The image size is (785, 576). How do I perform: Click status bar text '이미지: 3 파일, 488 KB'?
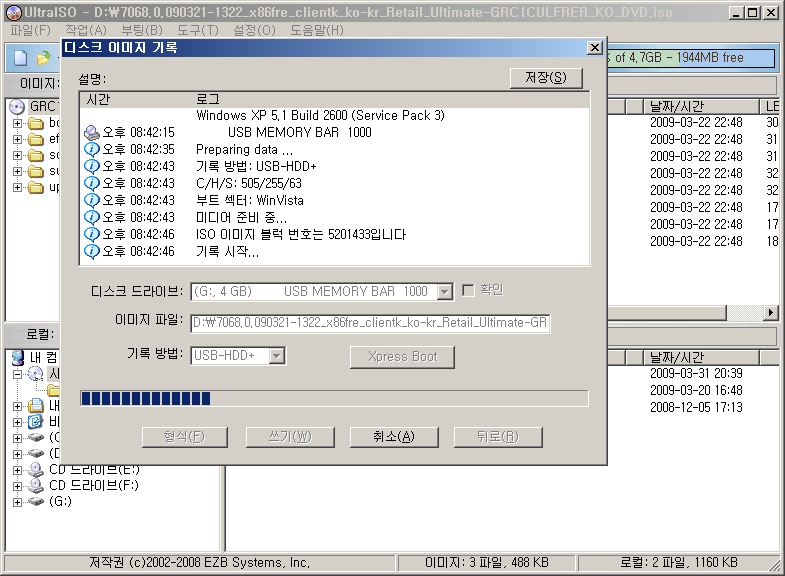[487, 562]
